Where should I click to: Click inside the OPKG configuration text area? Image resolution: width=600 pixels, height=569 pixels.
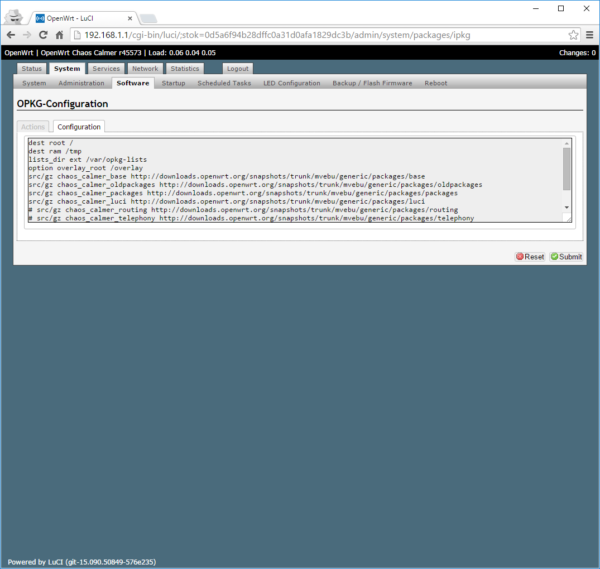(290, 180)
